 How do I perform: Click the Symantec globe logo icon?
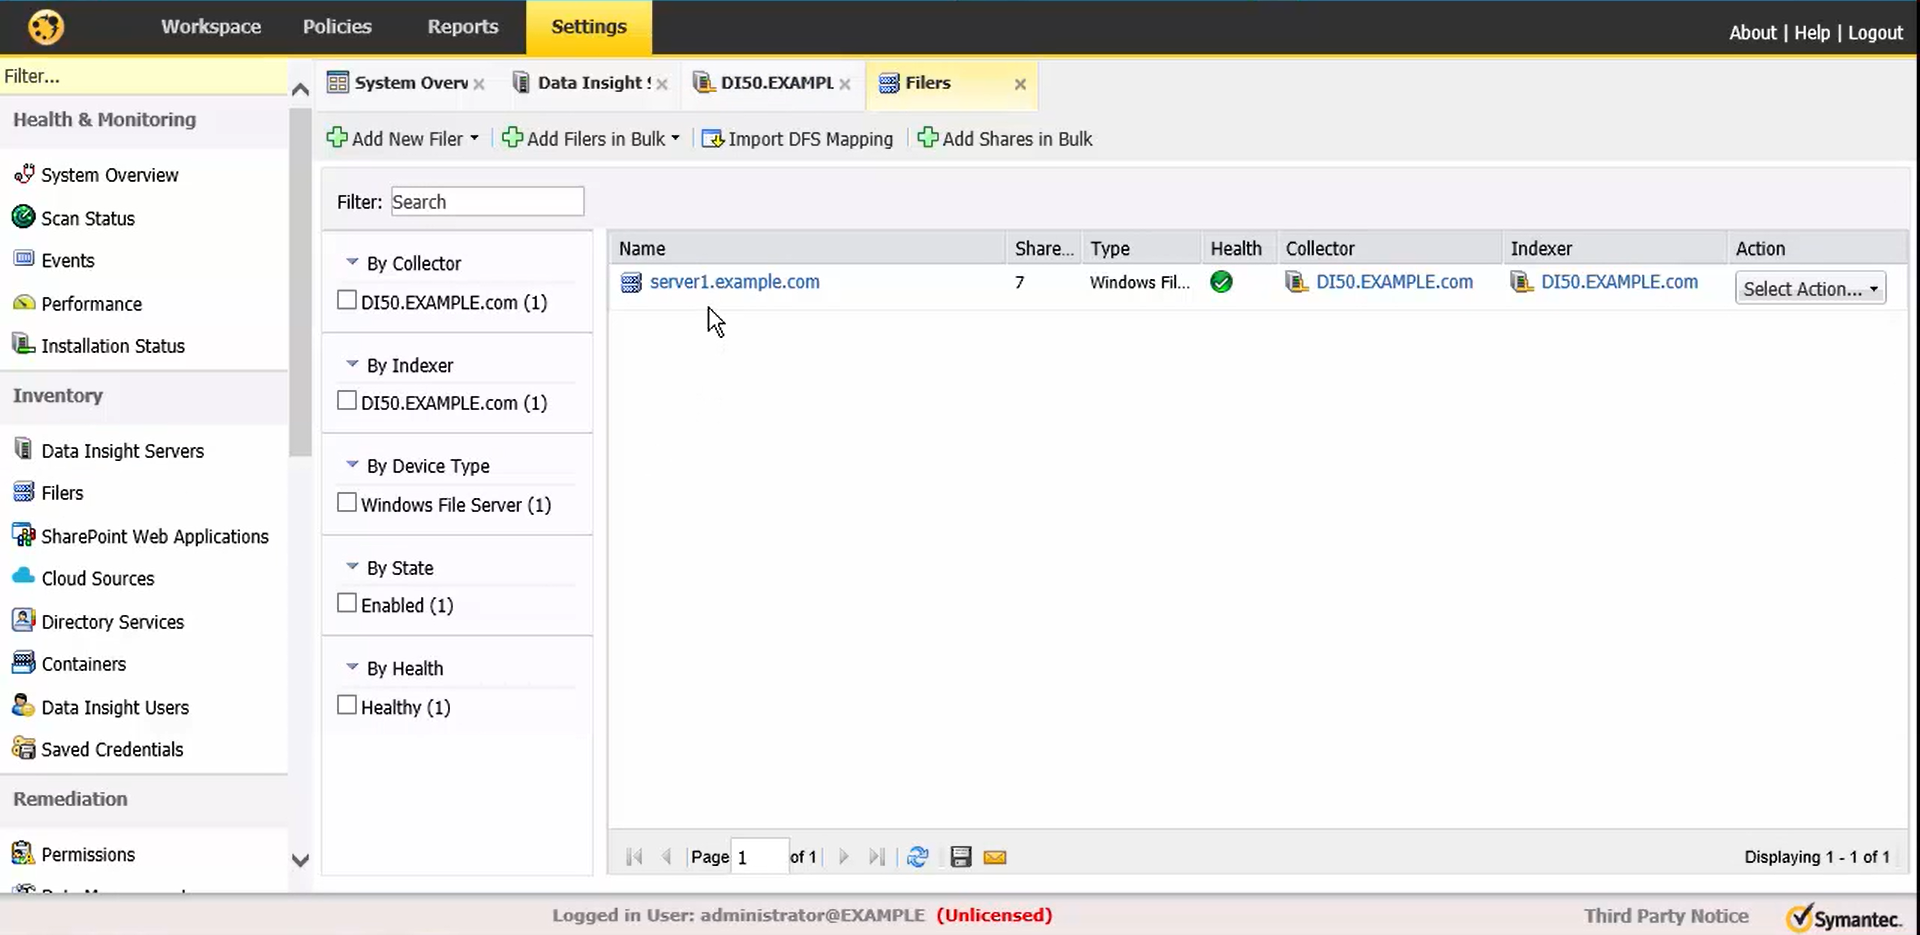[x=46, y=27]
